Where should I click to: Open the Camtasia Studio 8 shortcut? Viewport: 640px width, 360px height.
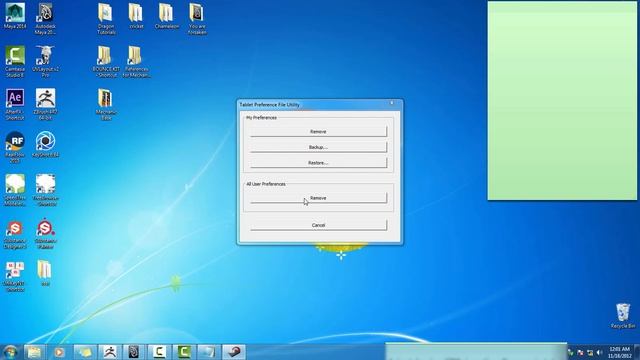[15, 62]
